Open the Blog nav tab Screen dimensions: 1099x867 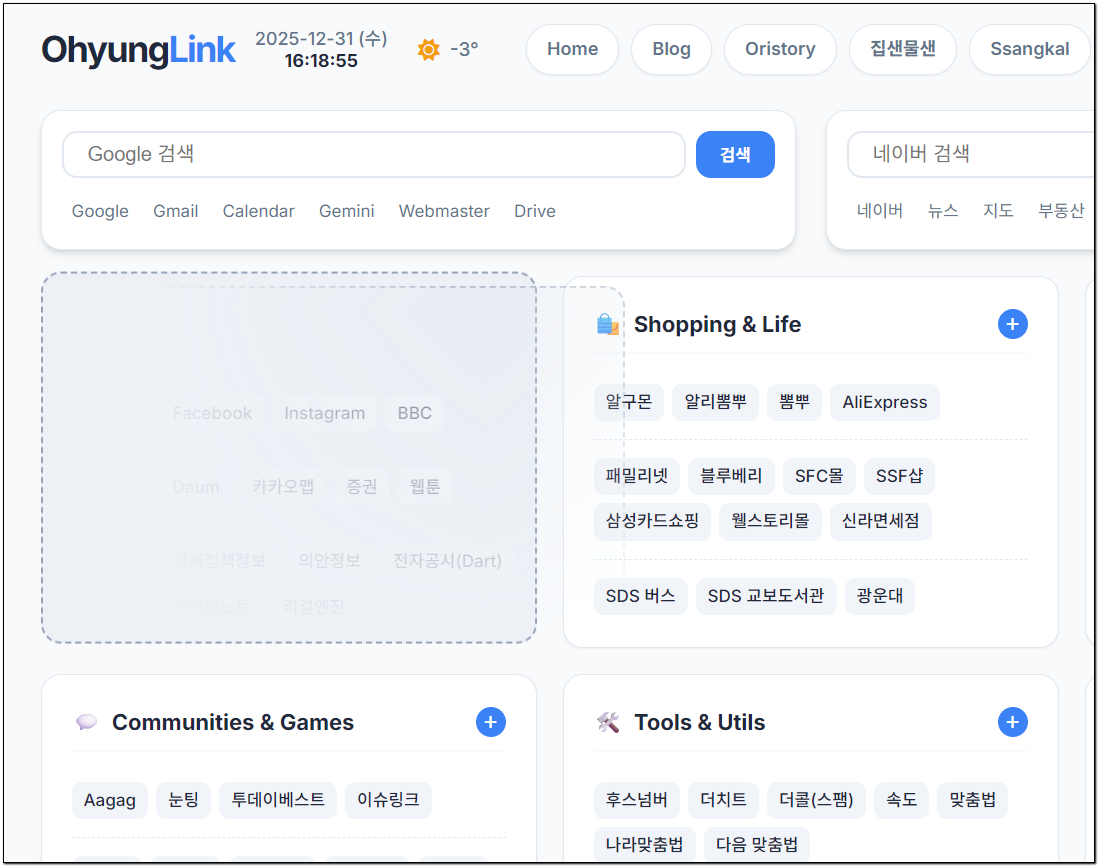coord(671,49)
